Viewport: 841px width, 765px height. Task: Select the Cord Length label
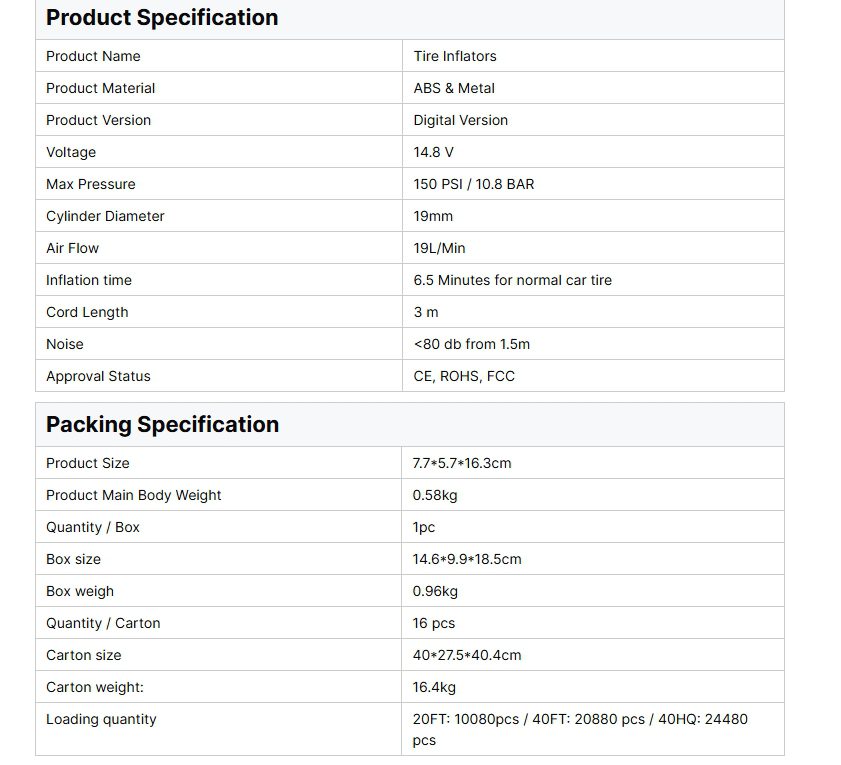tap(87, 312)
